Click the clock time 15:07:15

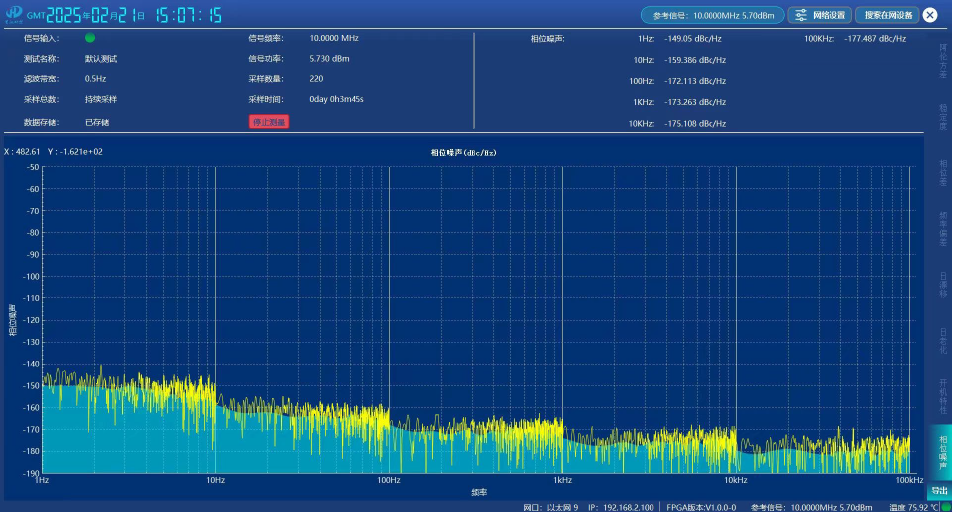189,15
